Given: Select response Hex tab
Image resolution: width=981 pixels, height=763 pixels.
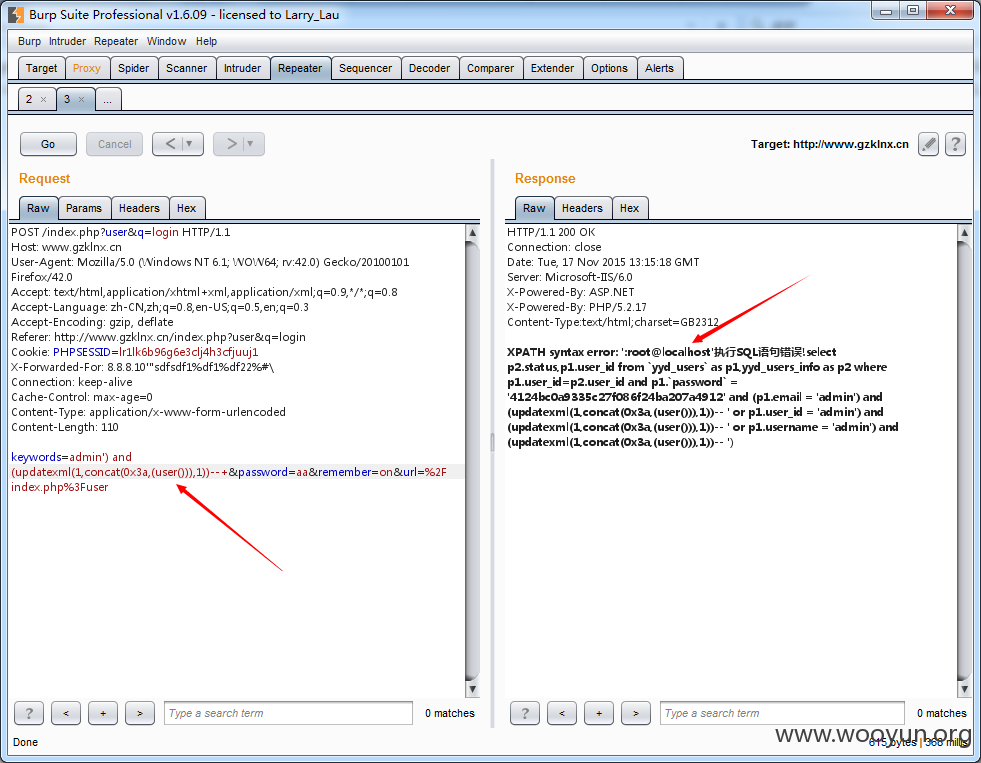Looking at the screenshot, I should click(629, 208).
